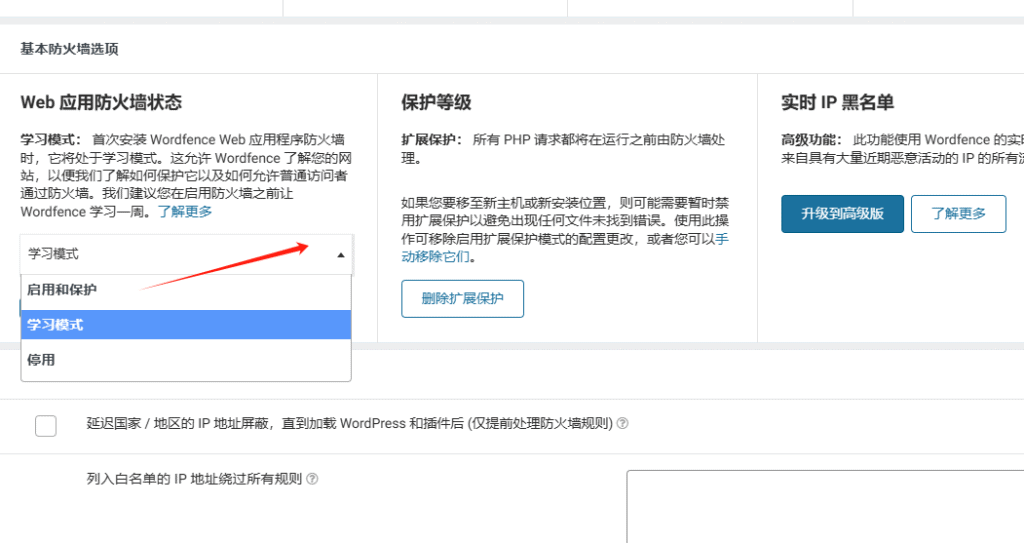Click Web 应用防火墙状态 heading
Image resolution: width=1024 pixels, height=543 pixels.
coord(101,103)
